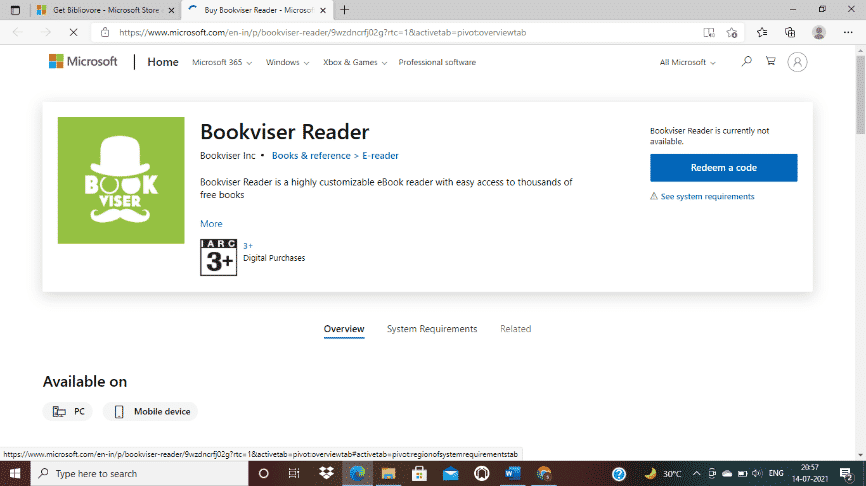Click the taskbar search box

139,474
